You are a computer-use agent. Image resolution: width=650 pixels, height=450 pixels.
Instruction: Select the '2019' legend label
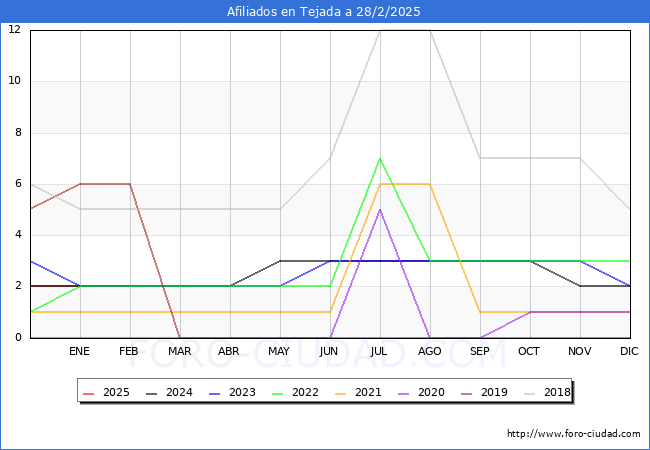(x=494, y=392)
